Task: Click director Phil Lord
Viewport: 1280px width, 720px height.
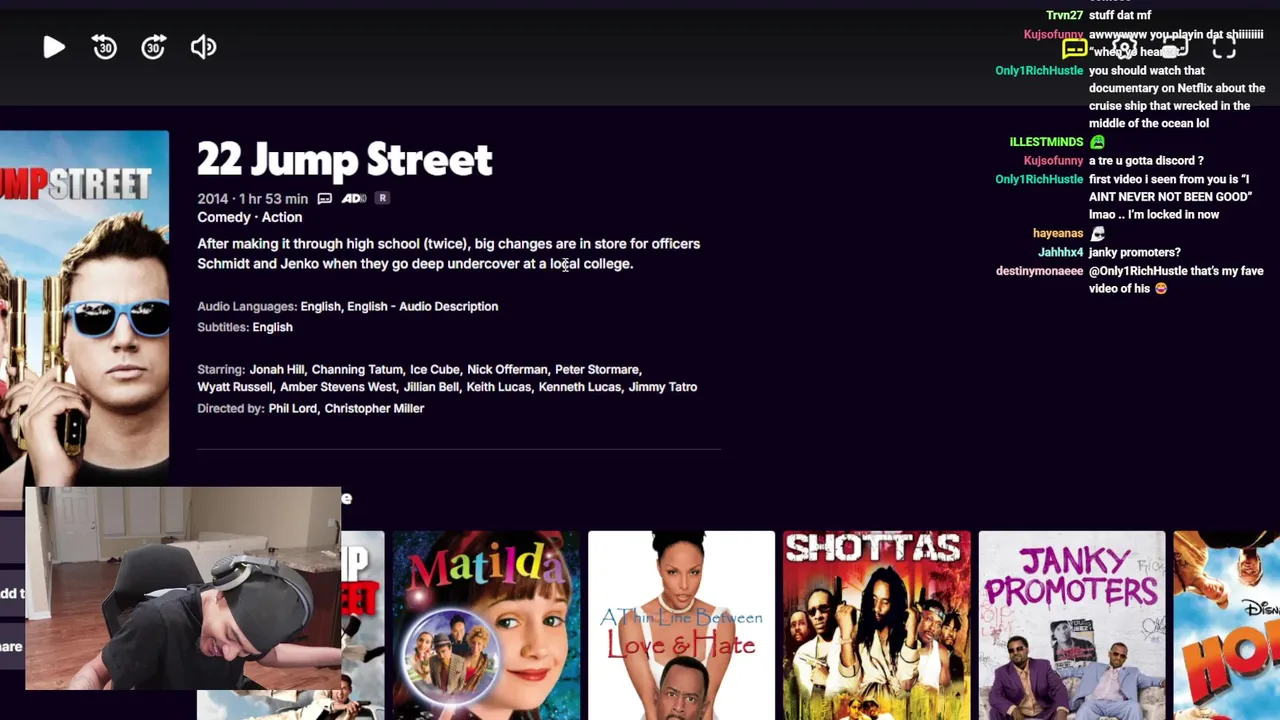Action: tap(293, 408)
